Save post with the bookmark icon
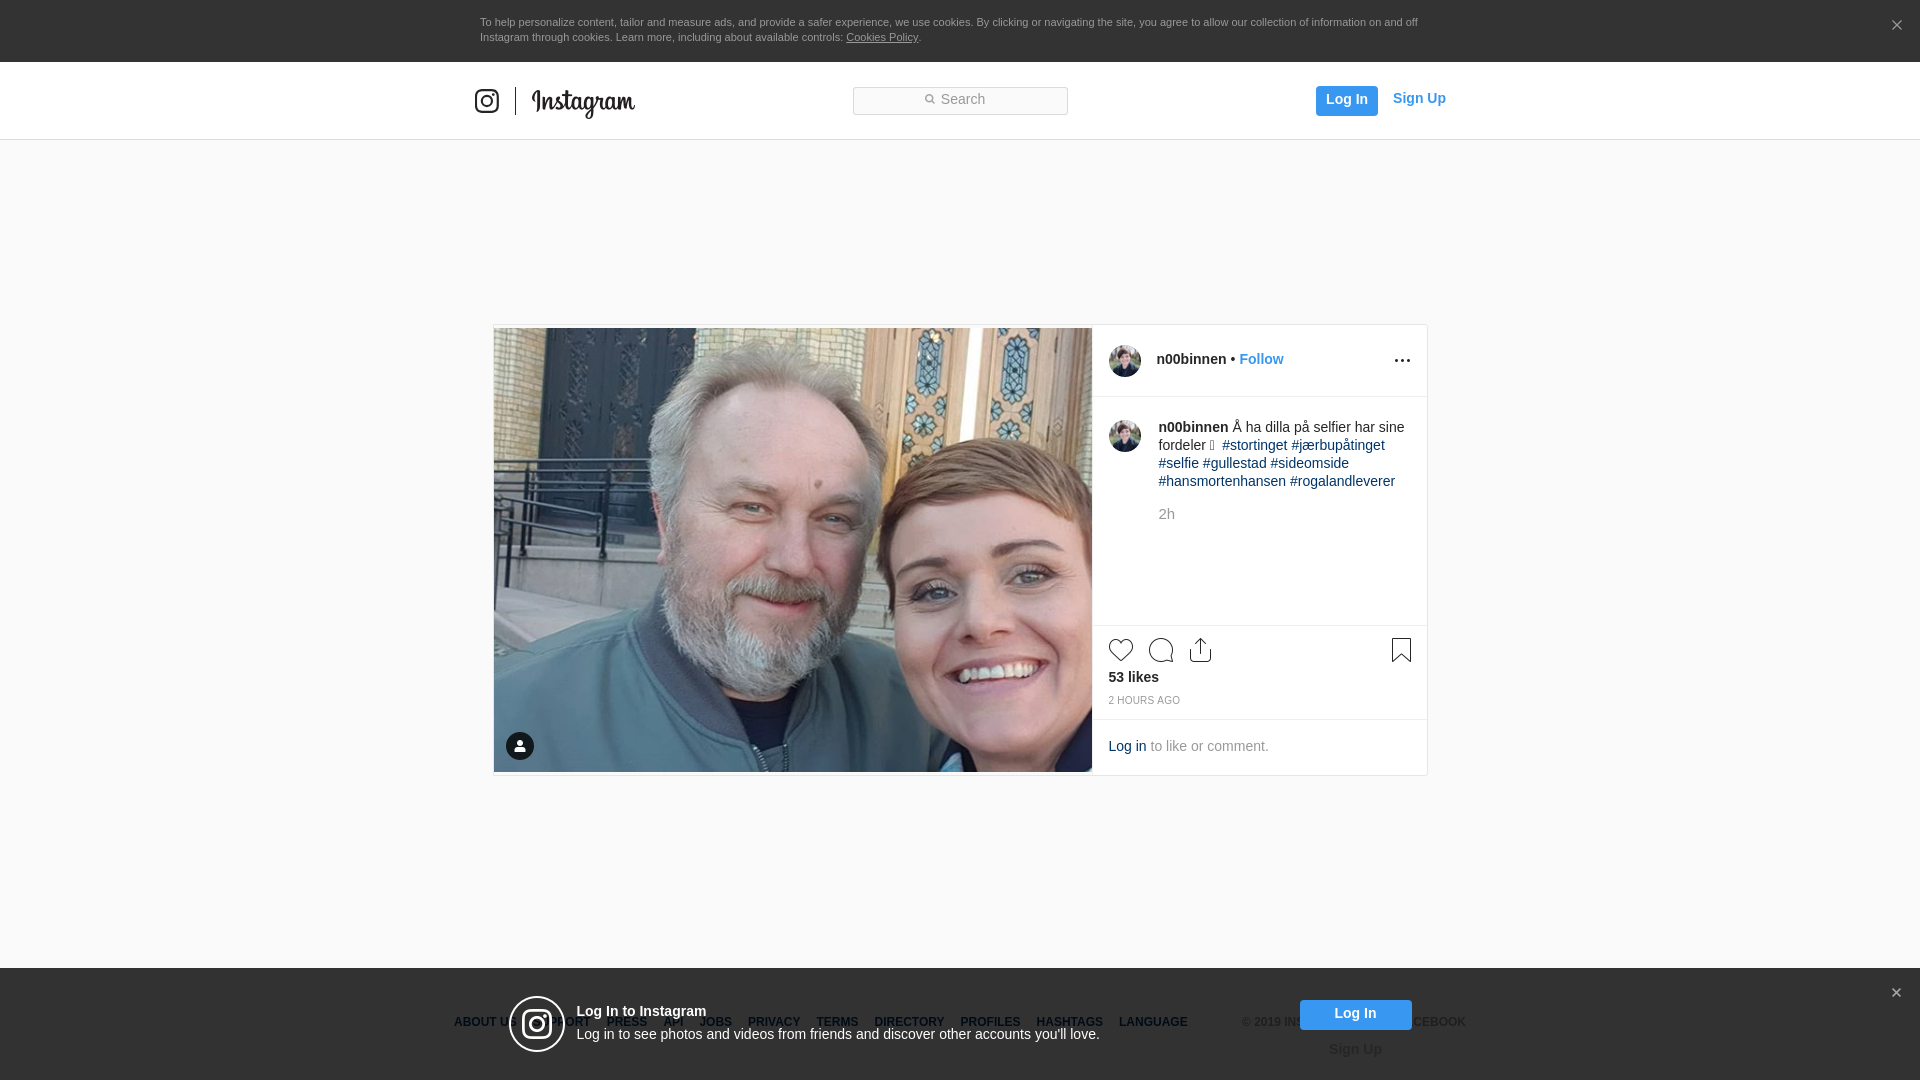Image resolution: width=1920 pixels, height=1080 pixels. pyautogui.click(x=1401, y=650)
